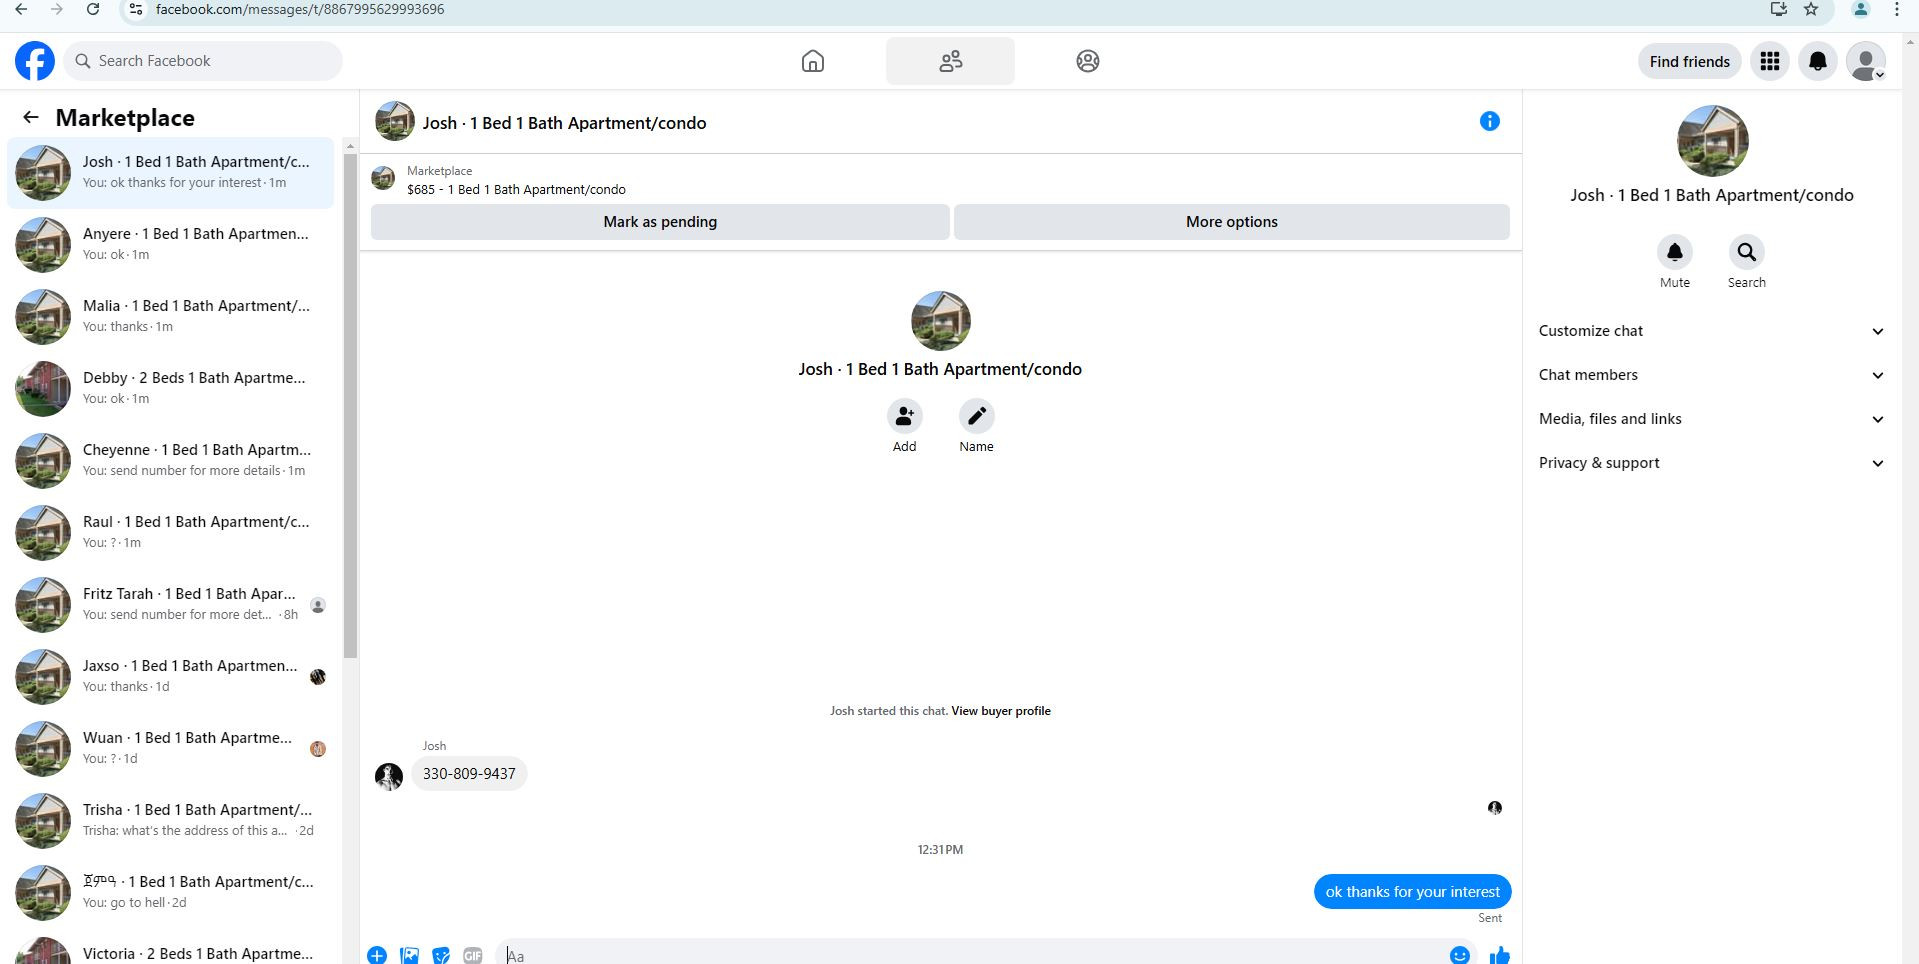Click the Find friends button
This screenshot has height=964, width=1919.
(1689, 61)
